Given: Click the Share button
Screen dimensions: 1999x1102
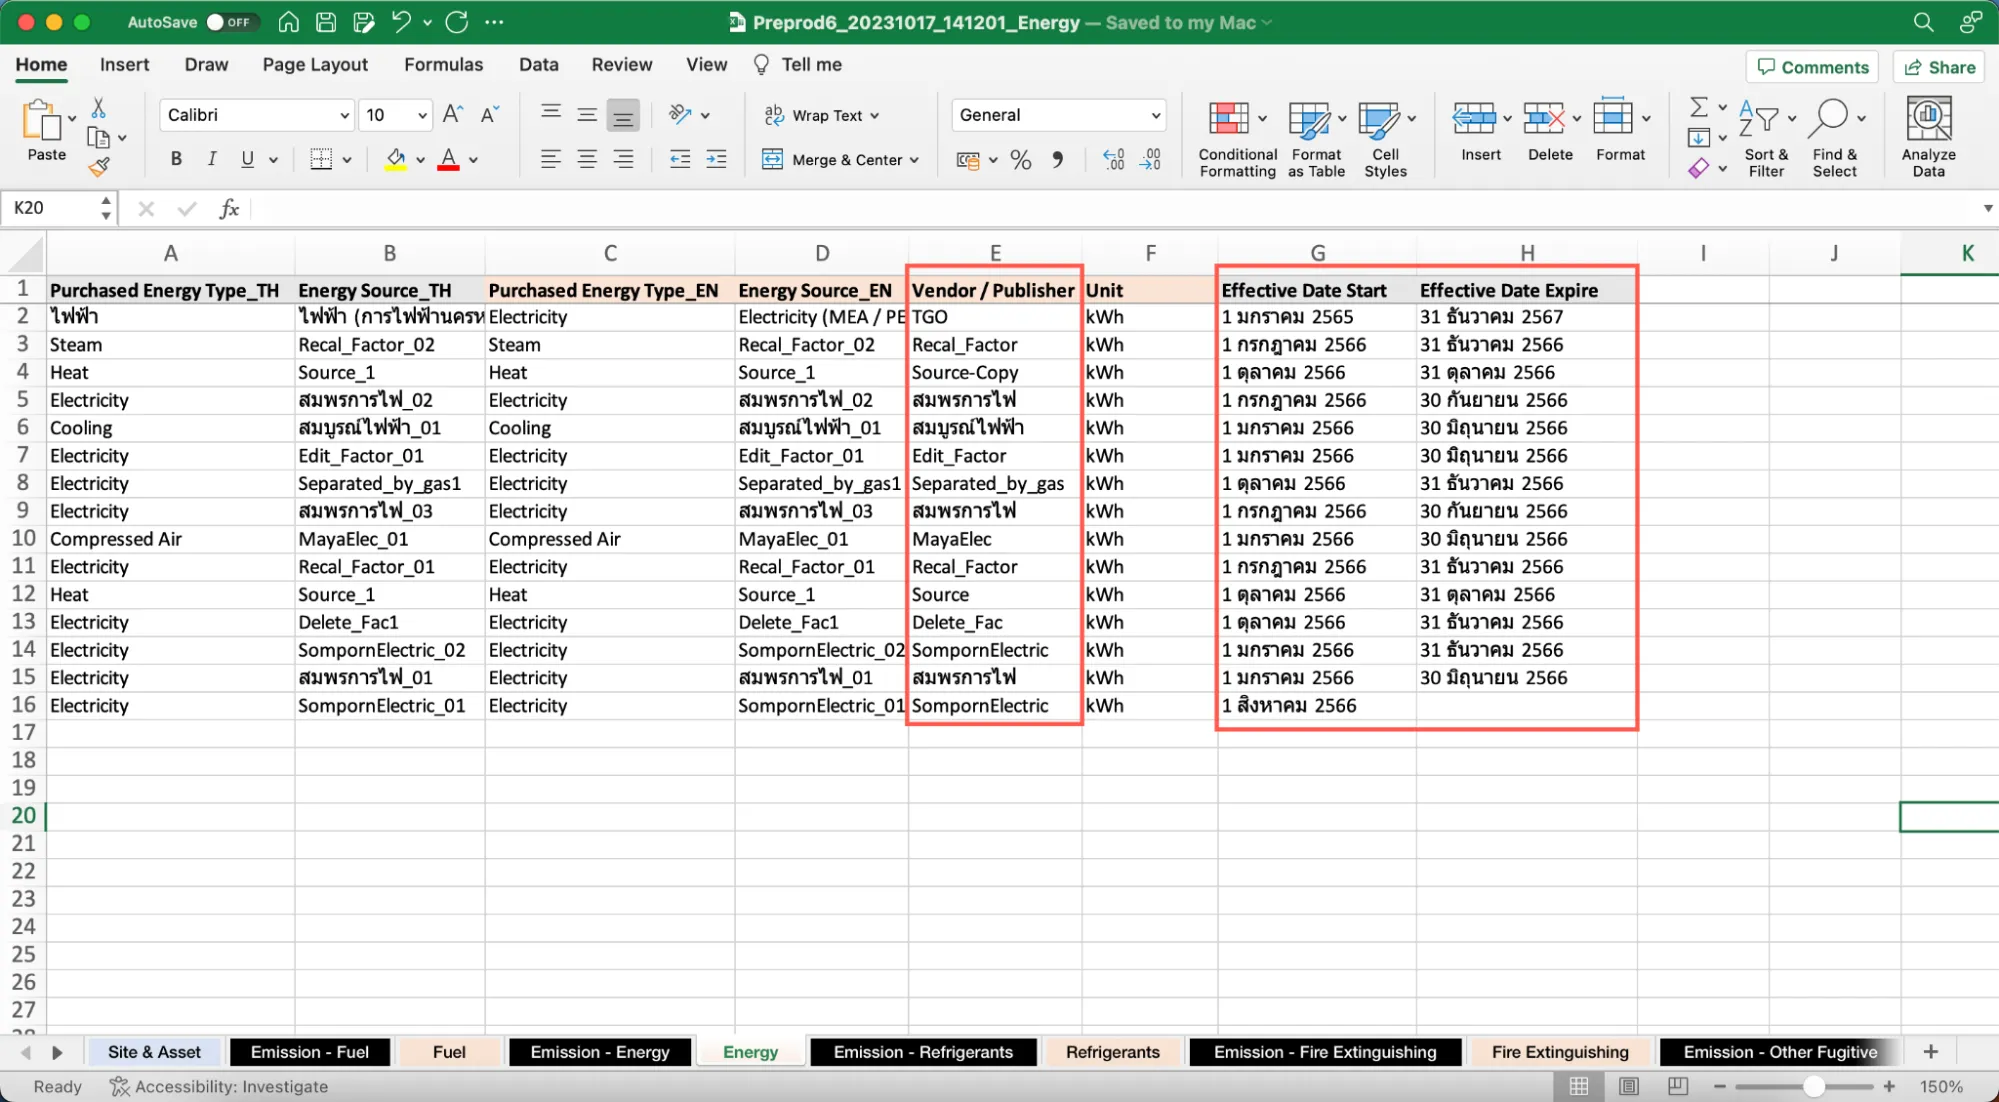Looking at the screenshot, I should pos(1939,67).
